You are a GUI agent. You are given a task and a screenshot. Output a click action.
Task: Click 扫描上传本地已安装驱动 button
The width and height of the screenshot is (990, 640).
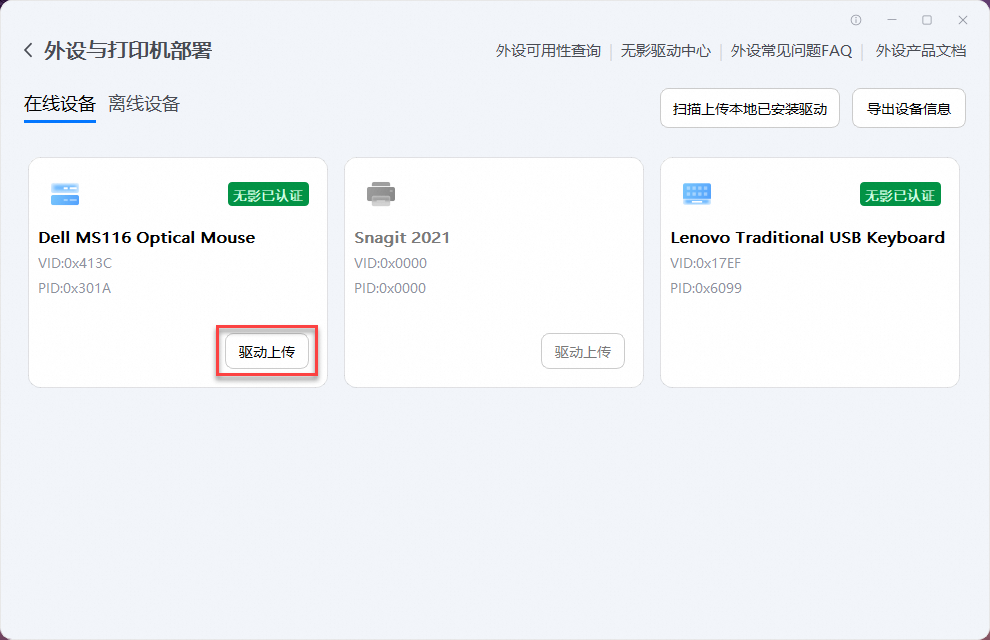(749, 109)
